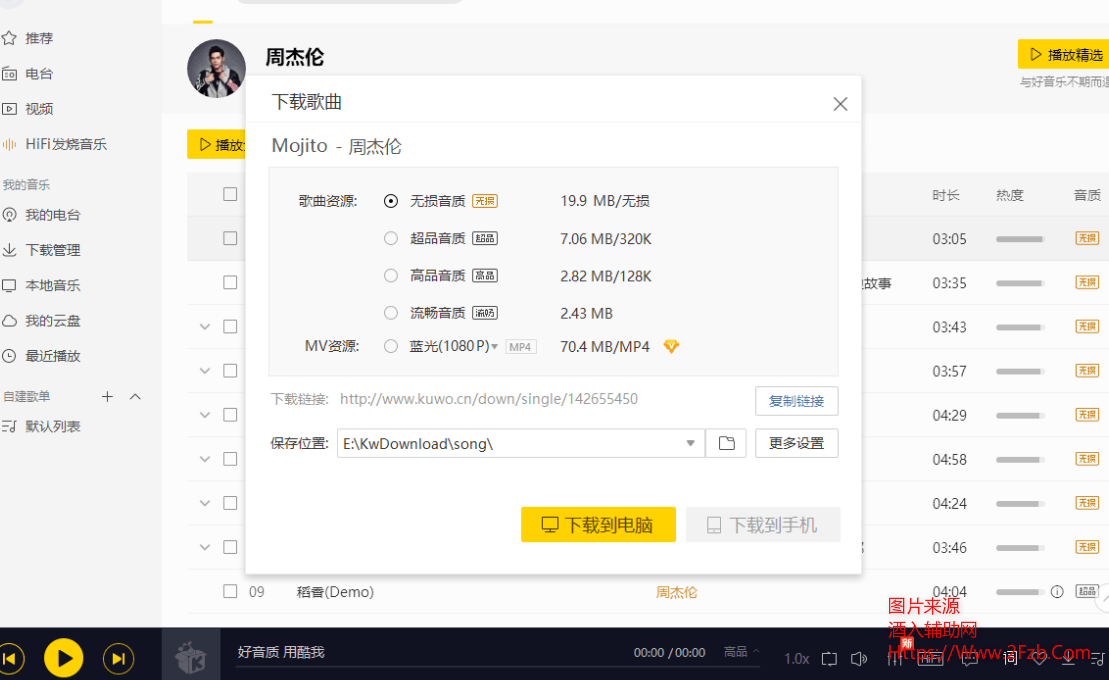Image resolution: width=1109 pixels, height=680 pixels.
Task: Browse for save folder icon
Action: [726, 444]
